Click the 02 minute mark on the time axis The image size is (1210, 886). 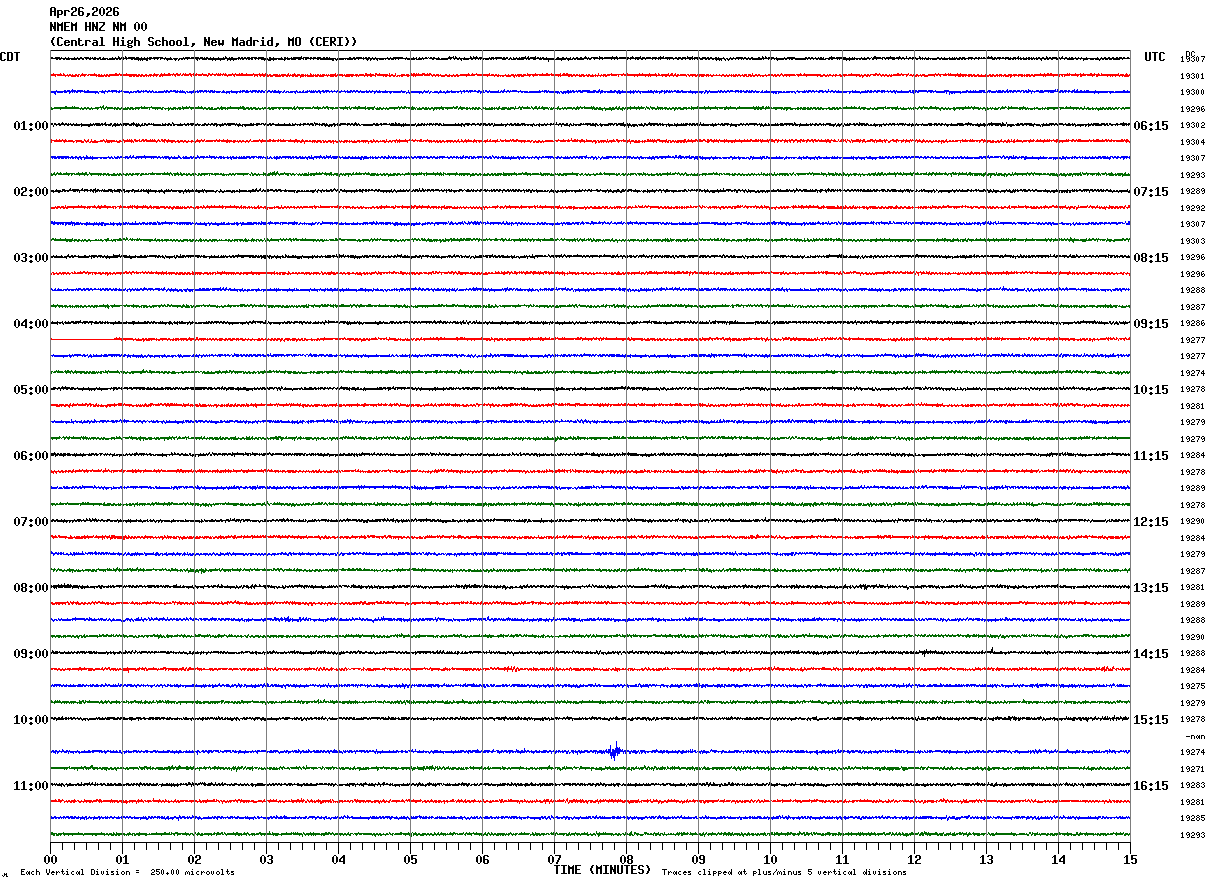click(x=194, y=859)
